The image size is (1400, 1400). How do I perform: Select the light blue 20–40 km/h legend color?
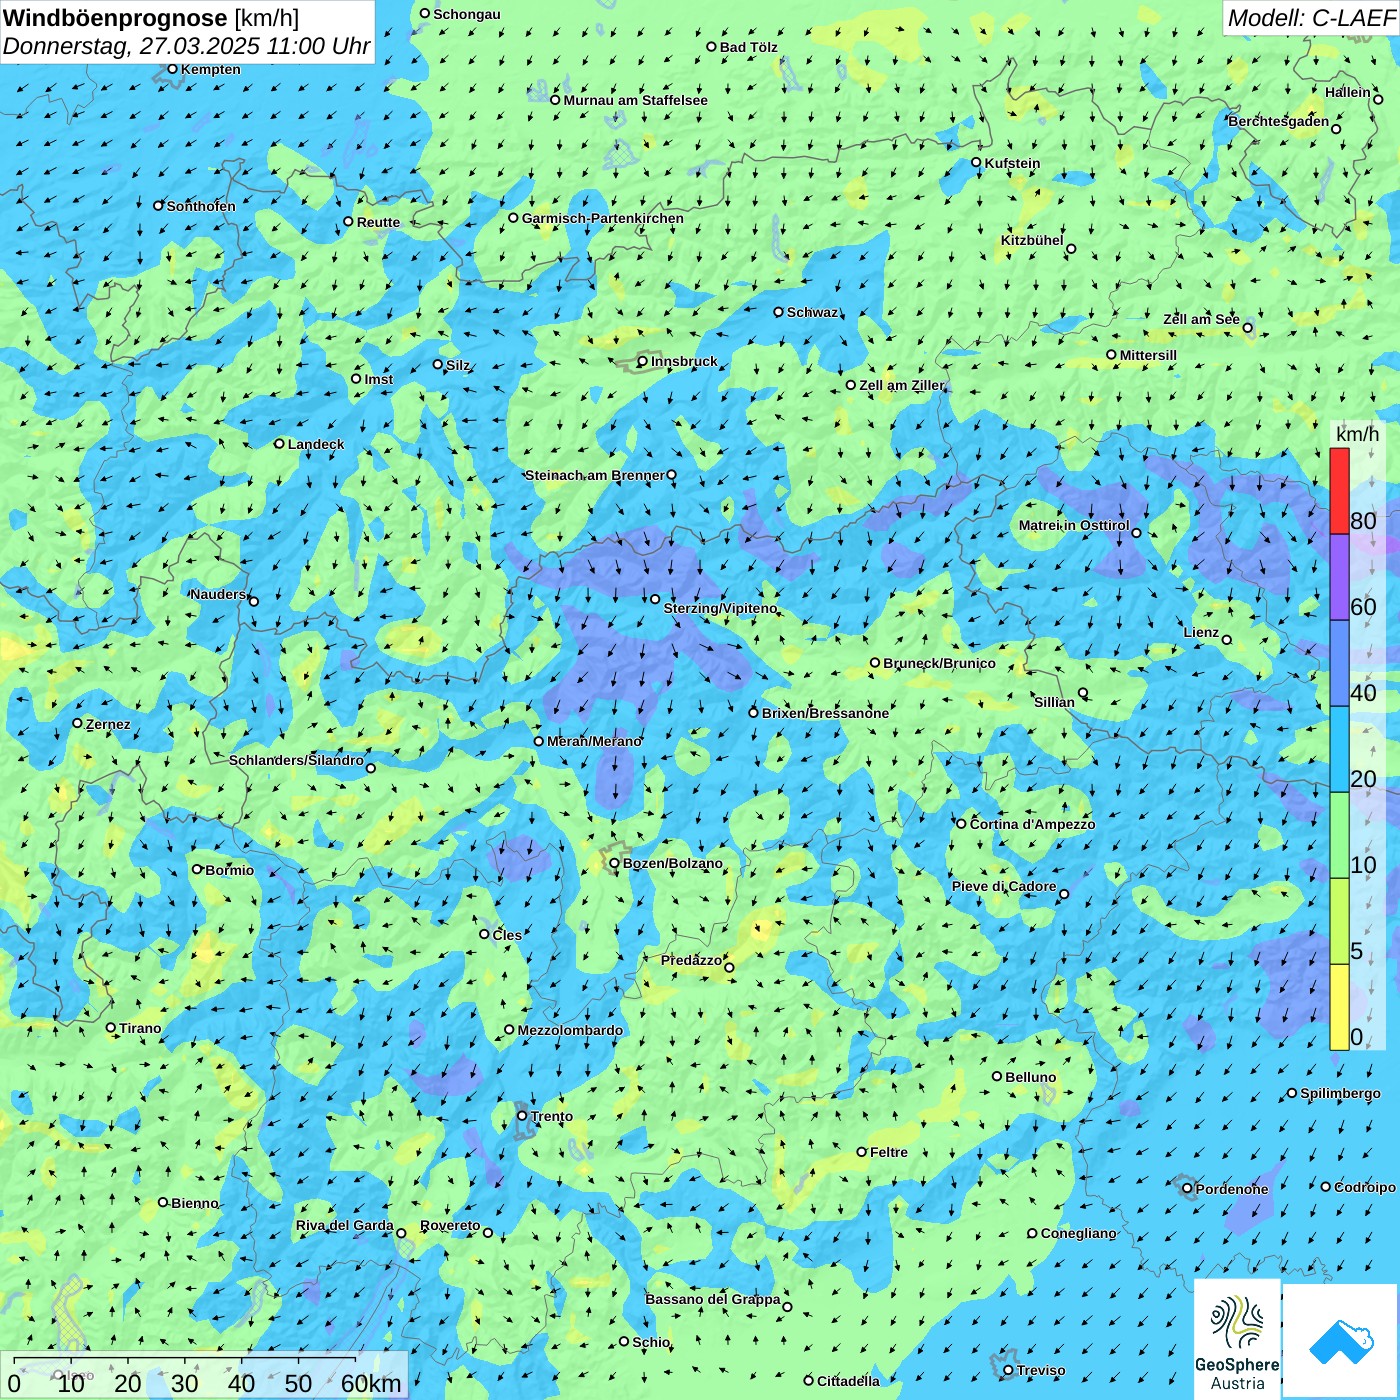1339,749
